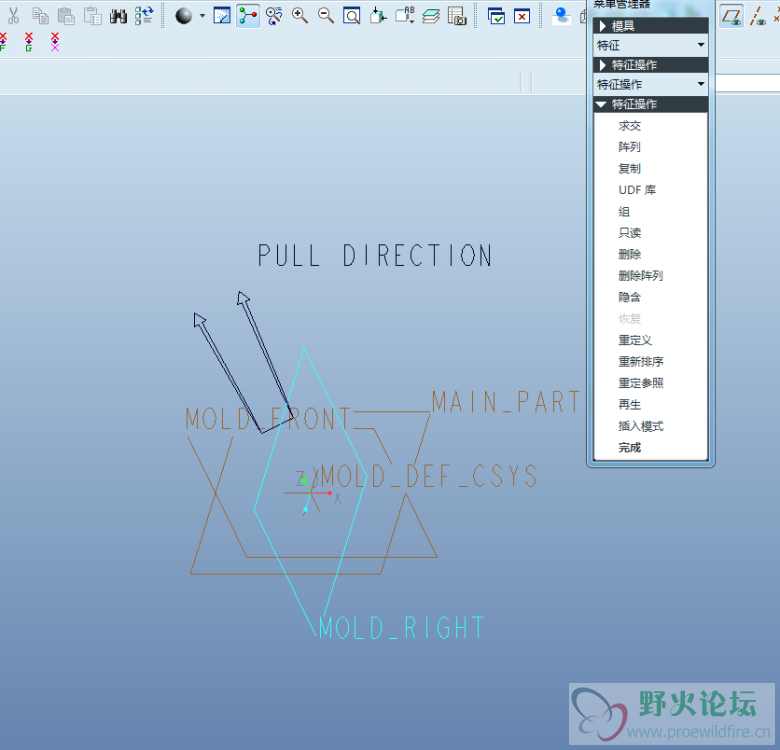Click the close window red X icon
This screenshot has height=750, width=780.
pos(522,16)
